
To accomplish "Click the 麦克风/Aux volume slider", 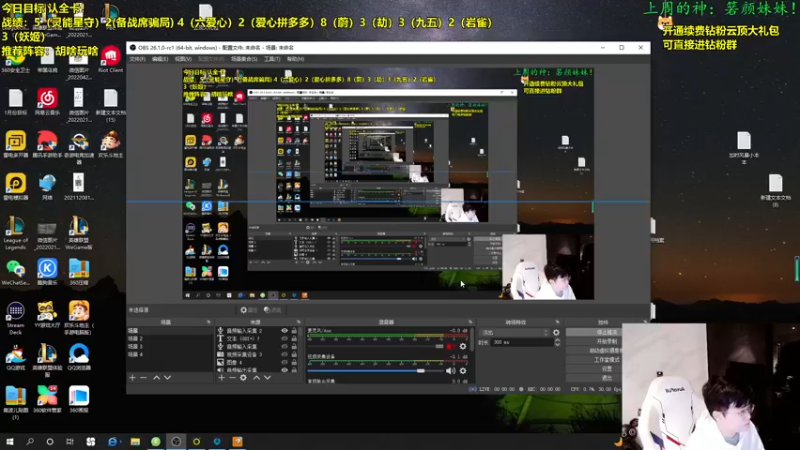I will [376, 346].
